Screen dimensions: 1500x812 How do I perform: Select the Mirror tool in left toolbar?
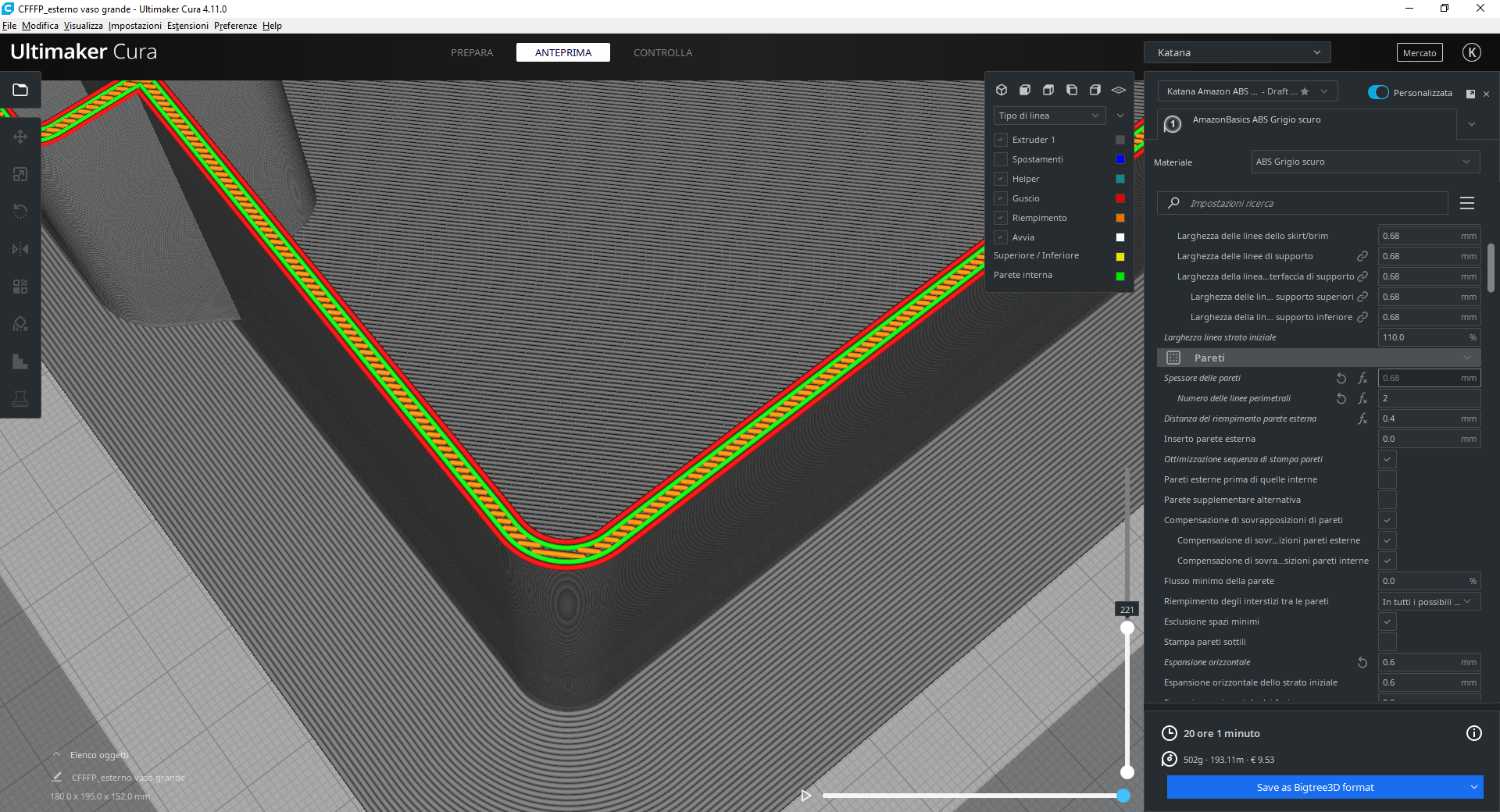[x=20, y=249]
